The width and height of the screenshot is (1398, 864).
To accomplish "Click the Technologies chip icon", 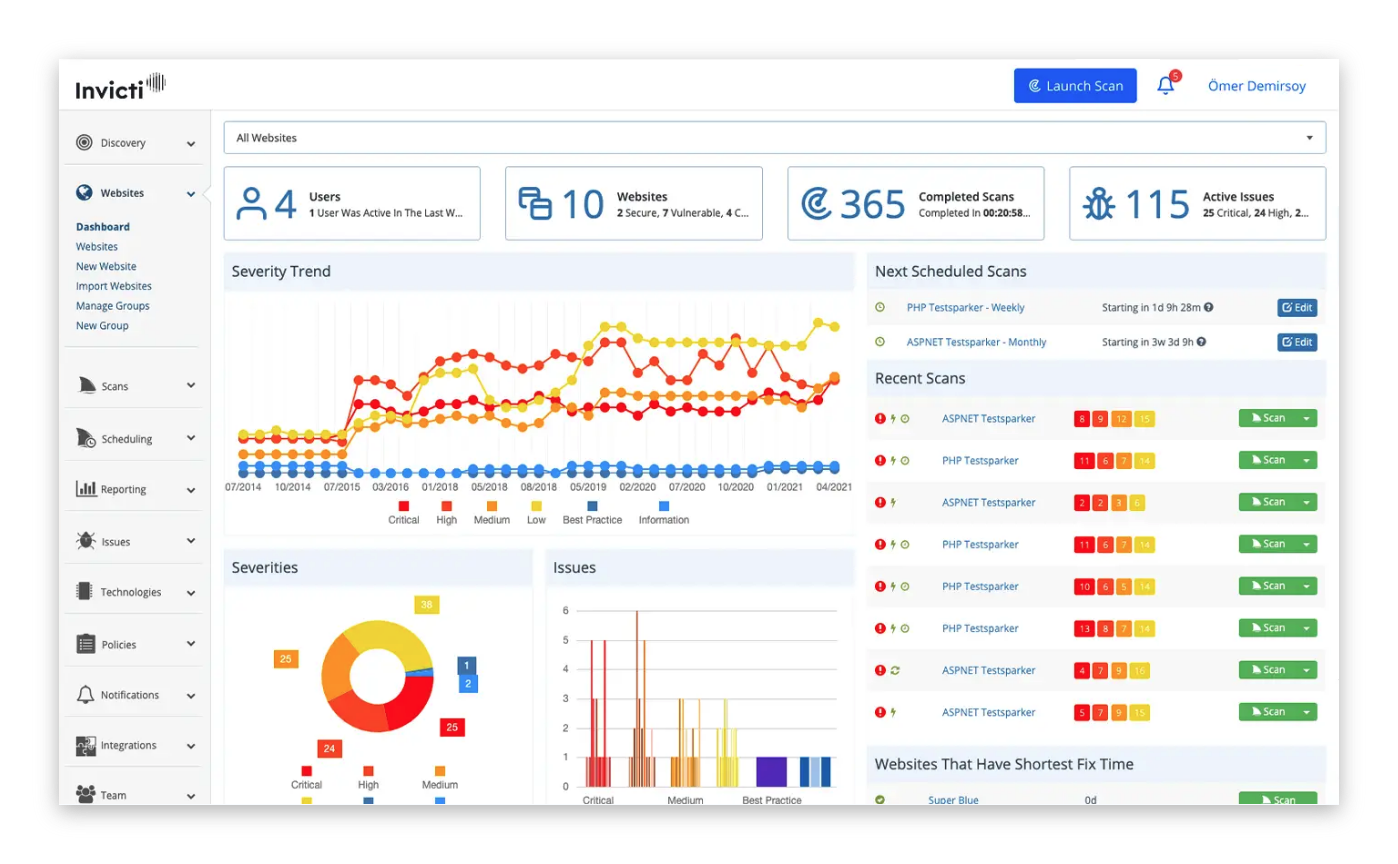I will 84,592.
